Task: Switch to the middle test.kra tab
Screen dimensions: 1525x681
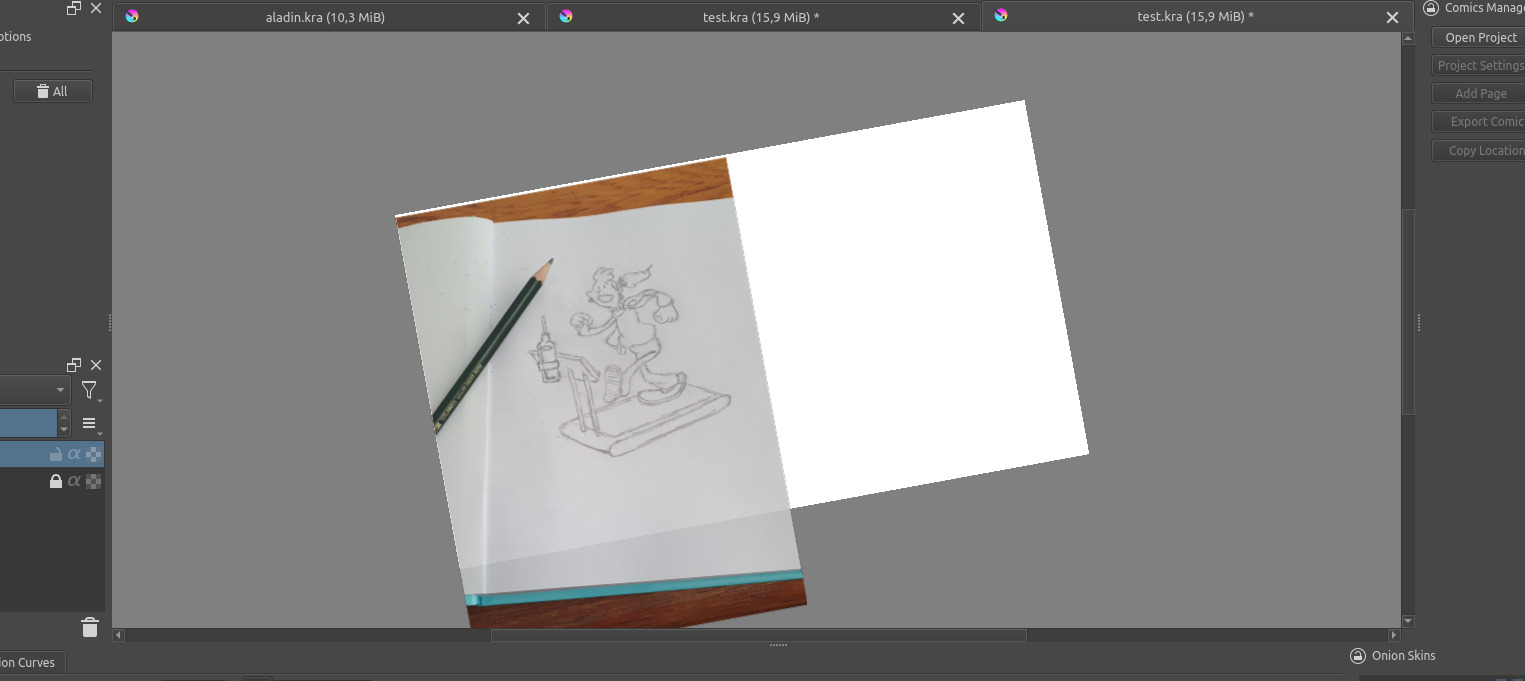Action: [x=760, y=17]
